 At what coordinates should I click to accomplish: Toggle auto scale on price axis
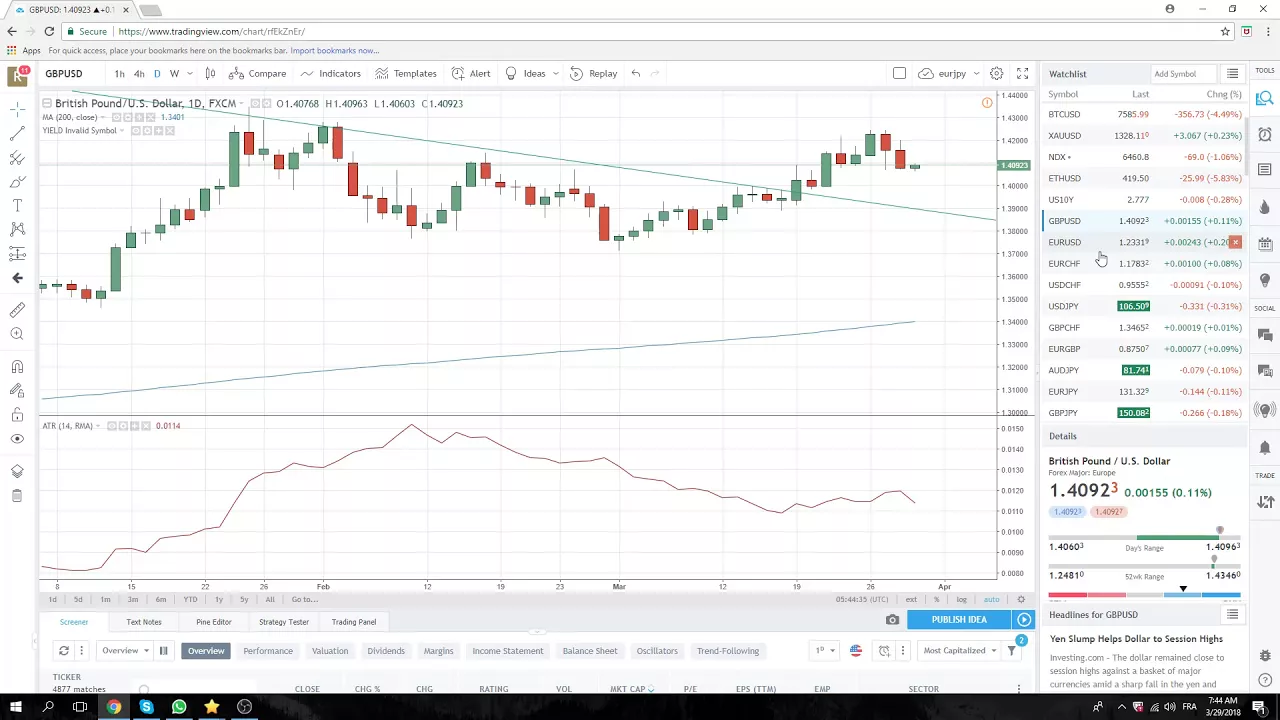click(x=991, y=599)
